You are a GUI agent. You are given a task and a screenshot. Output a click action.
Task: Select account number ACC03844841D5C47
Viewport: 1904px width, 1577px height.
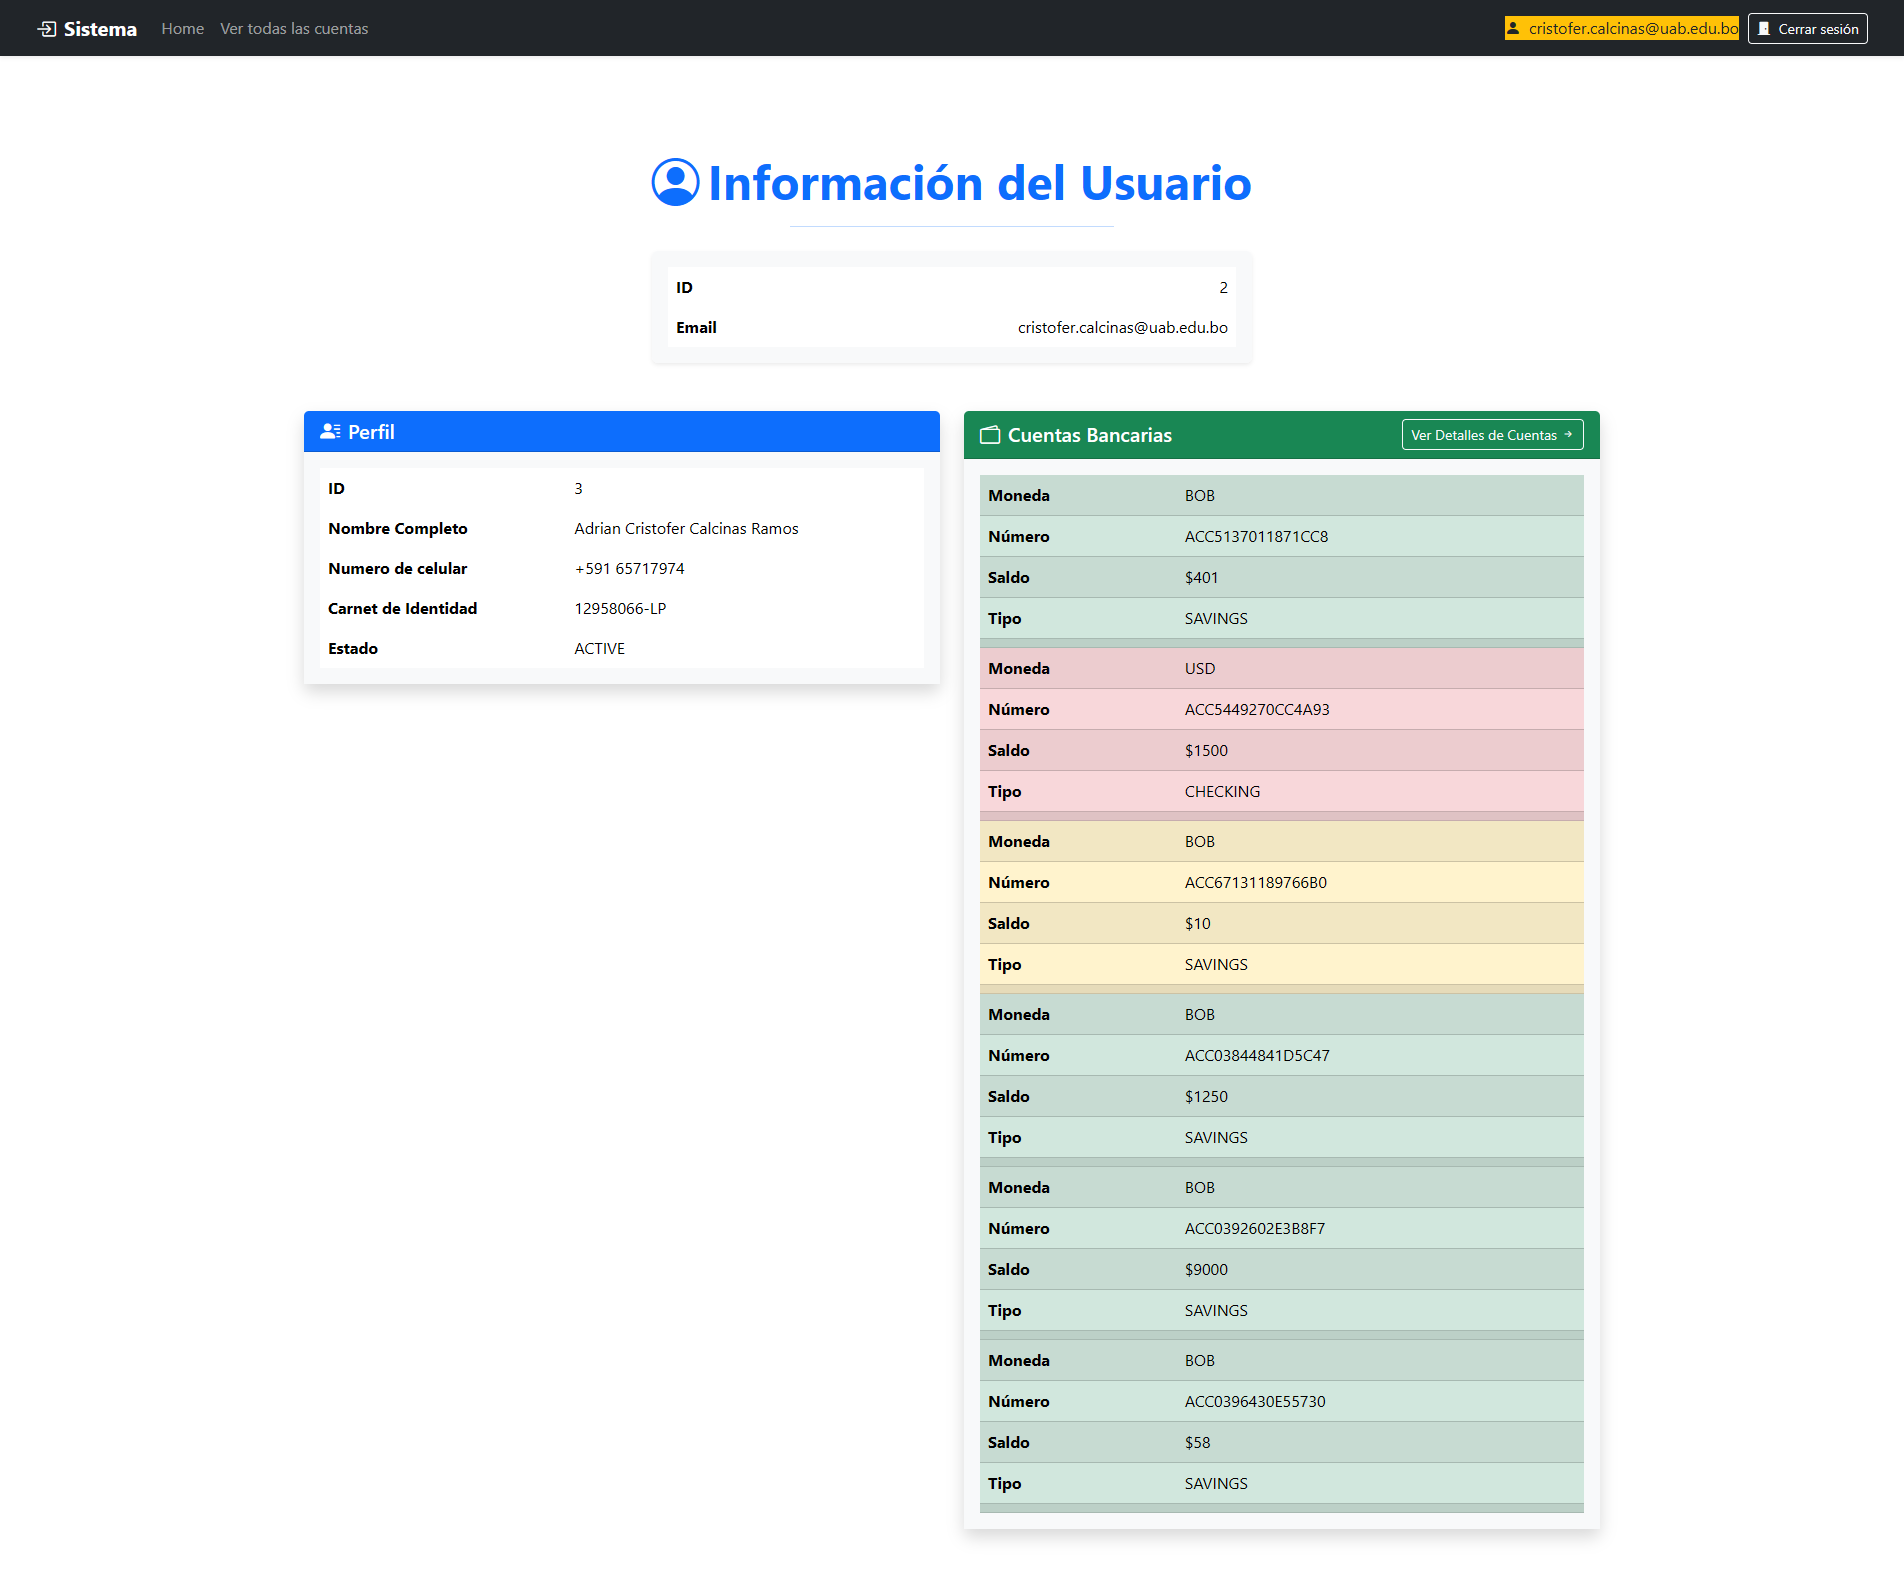(x=1258, y=1055)
